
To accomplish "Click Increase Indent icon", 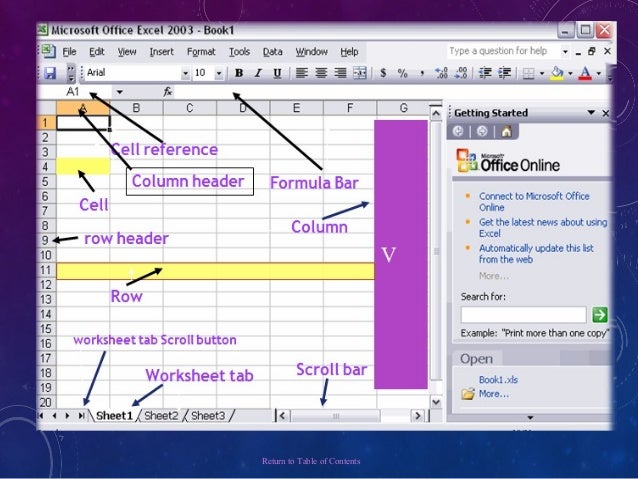I will (505, 73).
